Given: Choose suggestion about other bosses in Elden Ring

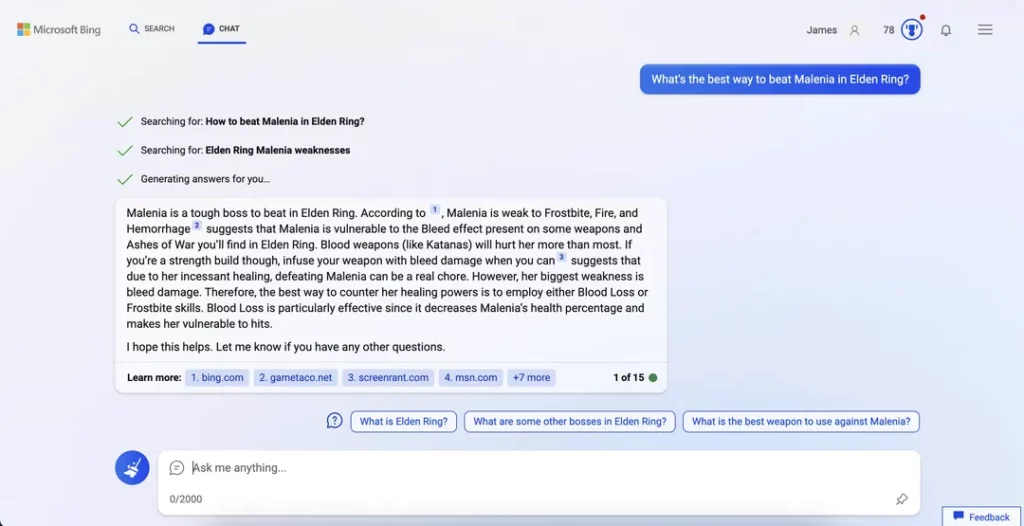Looking at the screenshot, I should [569, 421].
